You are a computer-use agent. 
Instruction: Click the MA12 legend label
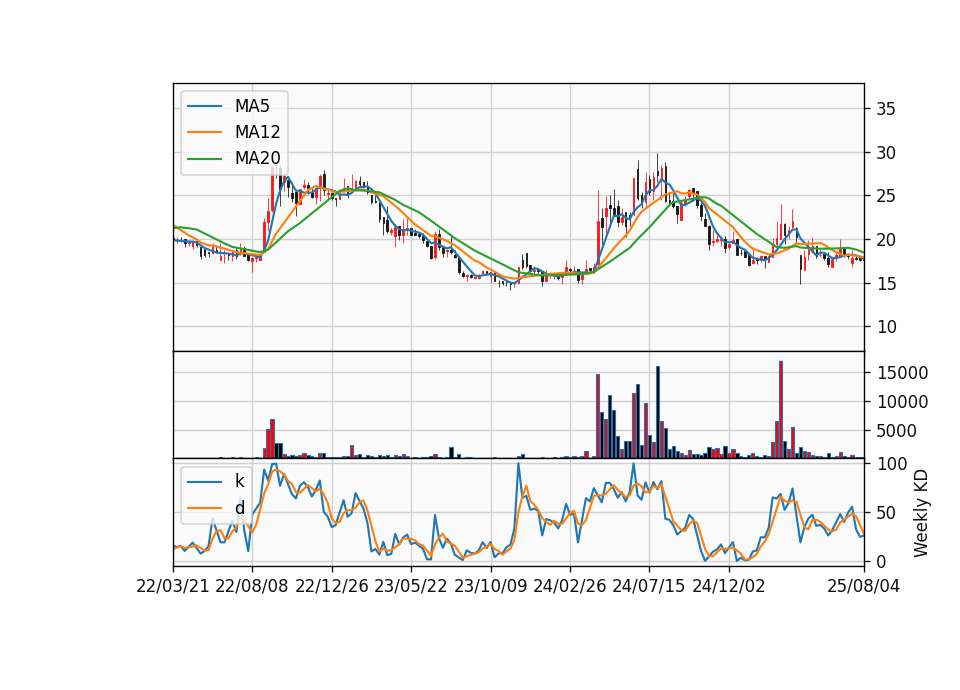point(257,132)
